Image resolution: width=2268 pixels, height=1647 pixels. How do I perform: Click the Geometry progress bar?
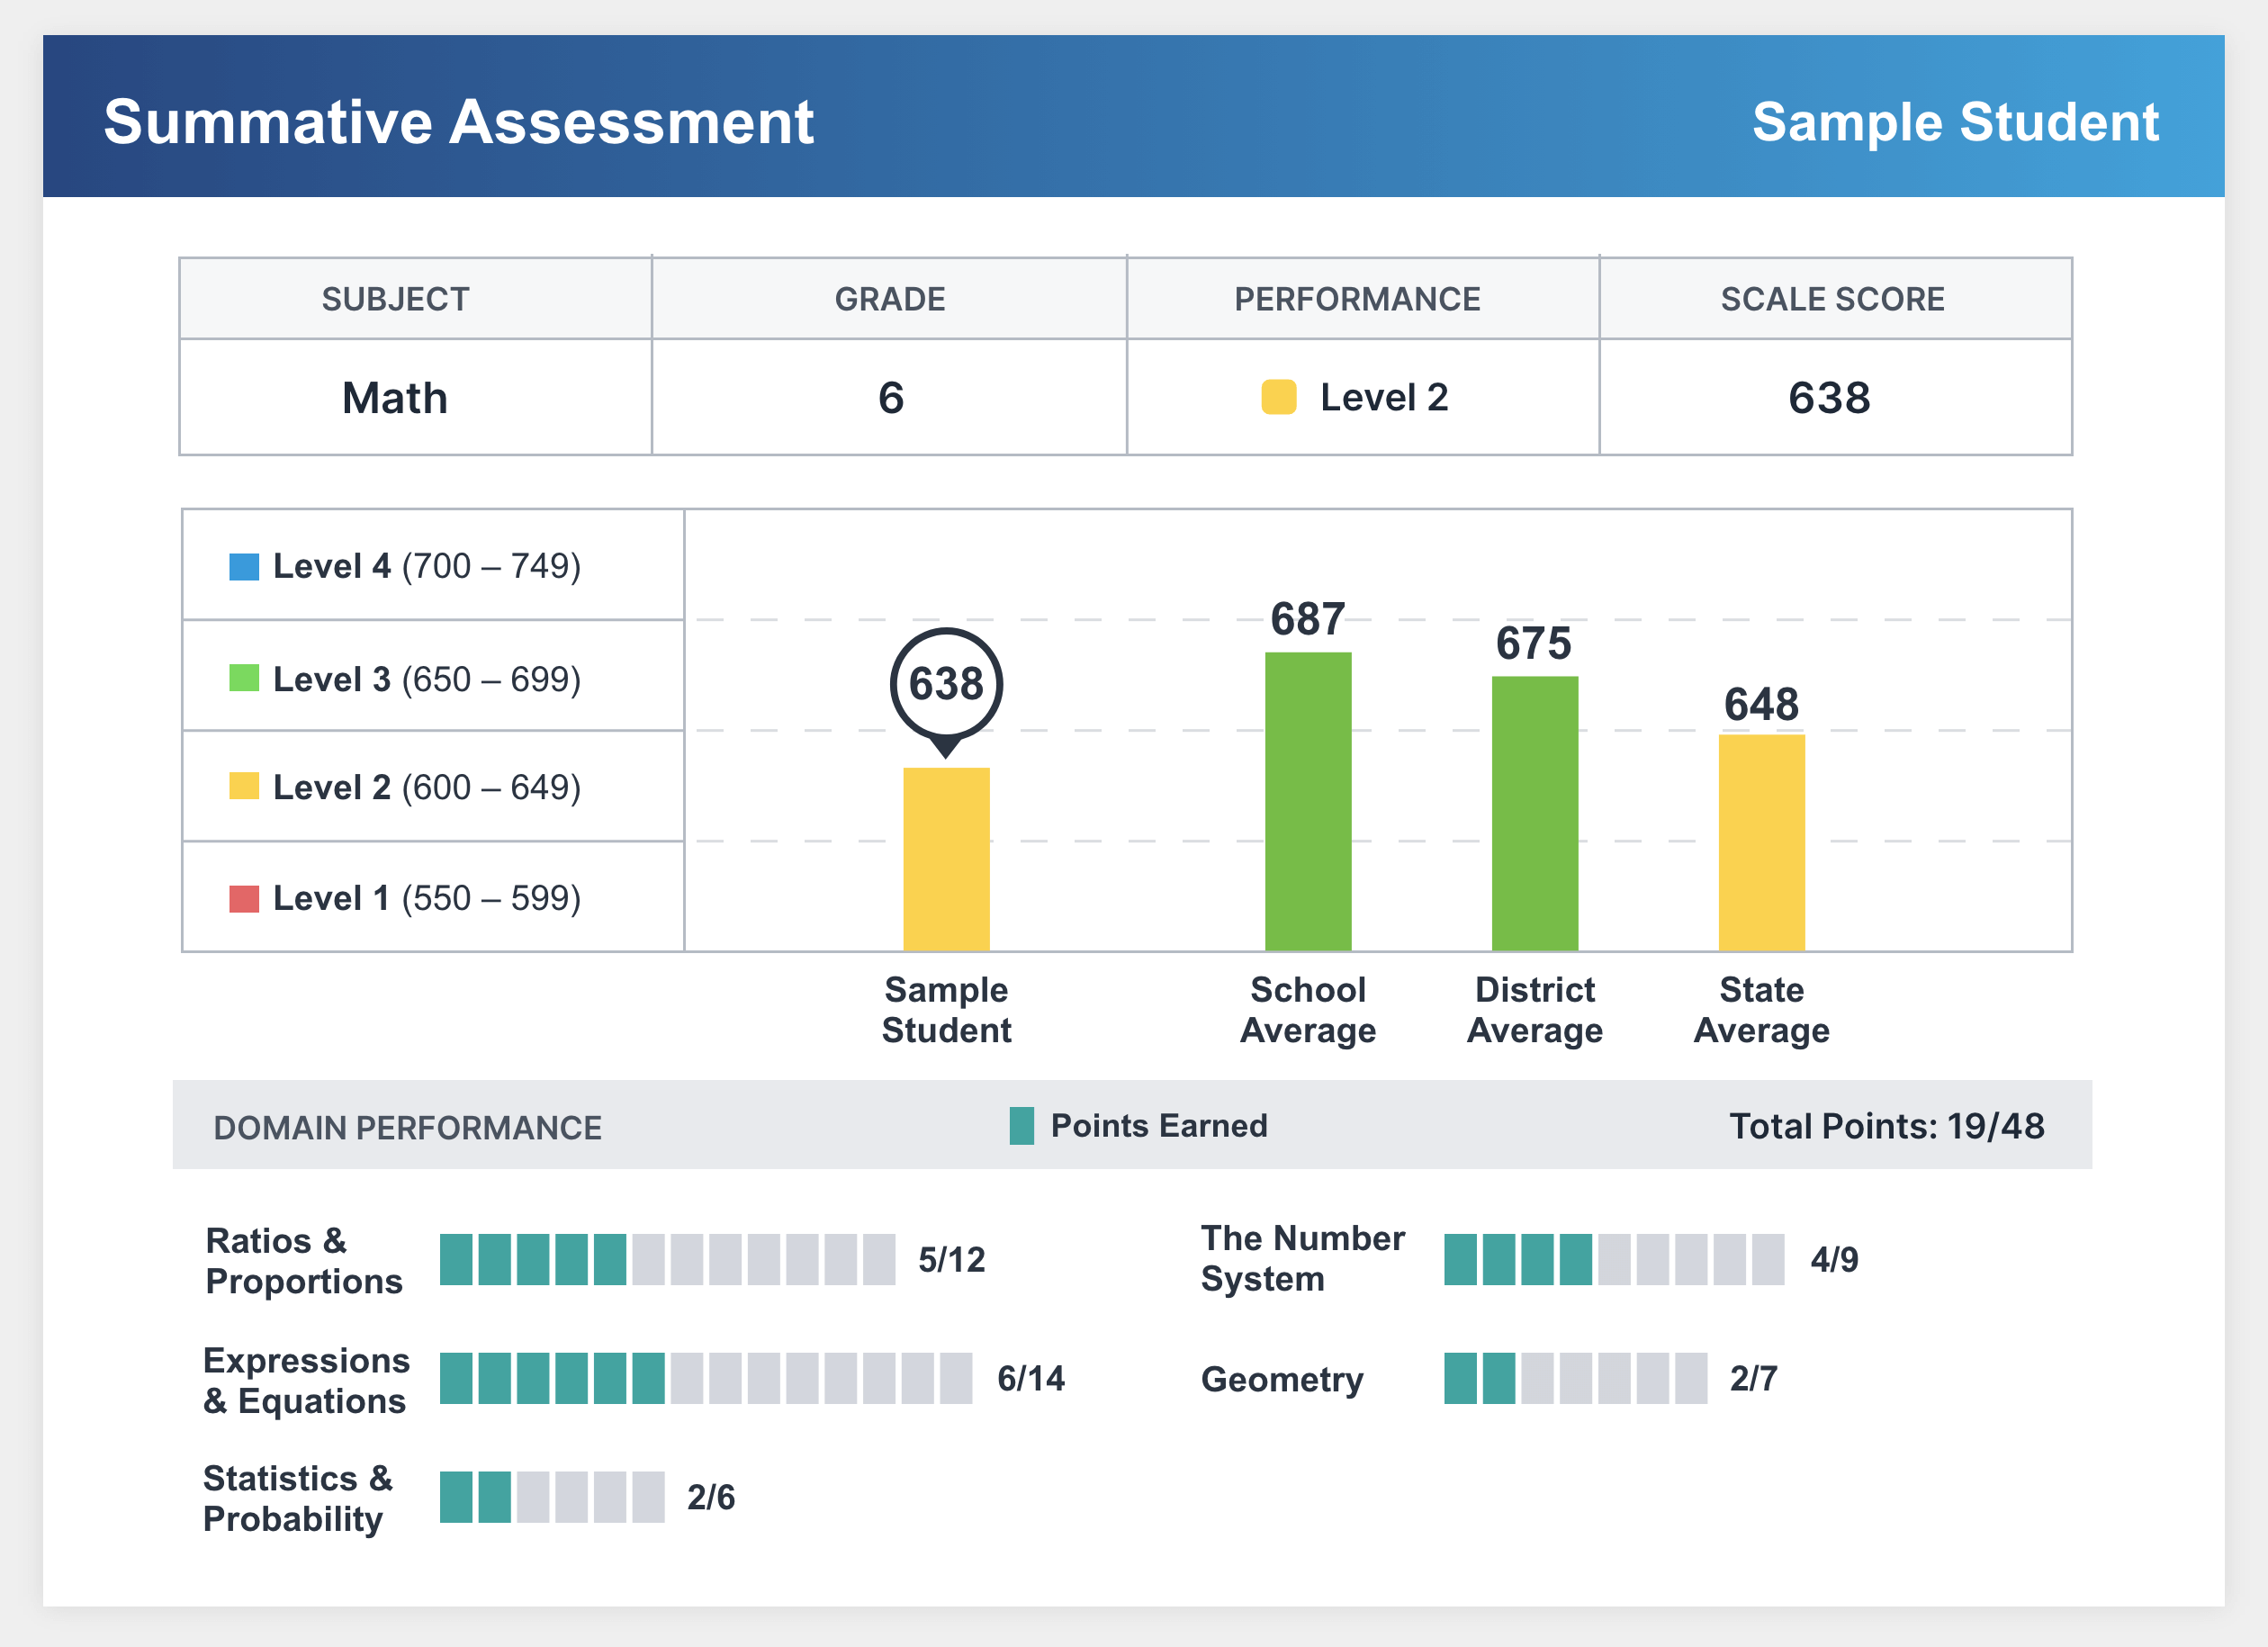click(x=1575, y=1378)
